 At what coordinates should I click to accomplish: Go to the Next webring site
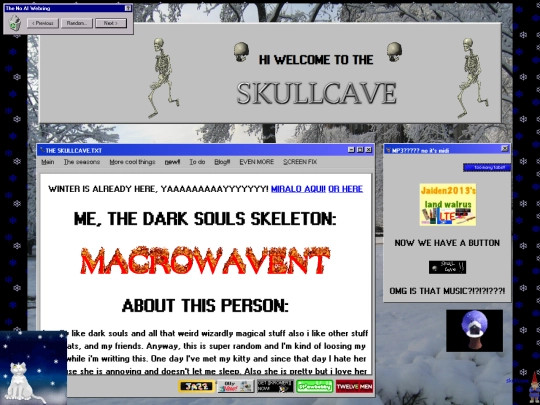tap(111, 23)
